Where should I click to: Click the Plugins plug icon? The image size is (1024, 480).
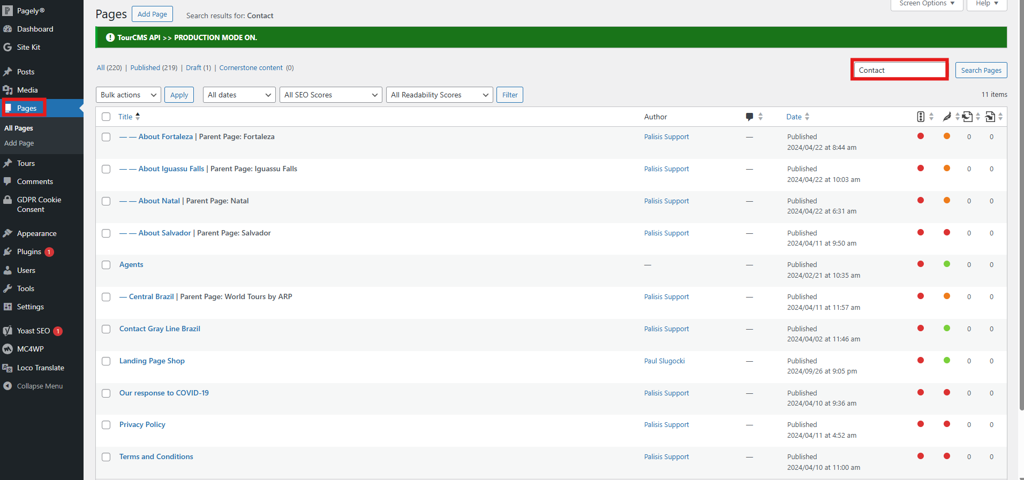tap(8, 251)
